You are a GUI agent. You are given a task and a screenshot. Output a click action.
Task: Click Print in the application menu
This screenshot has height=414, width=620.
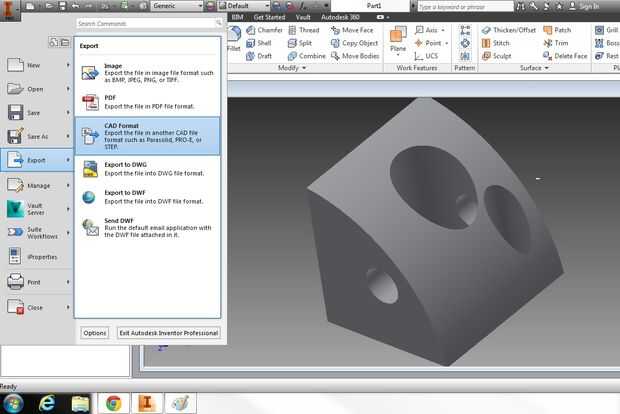37,282
